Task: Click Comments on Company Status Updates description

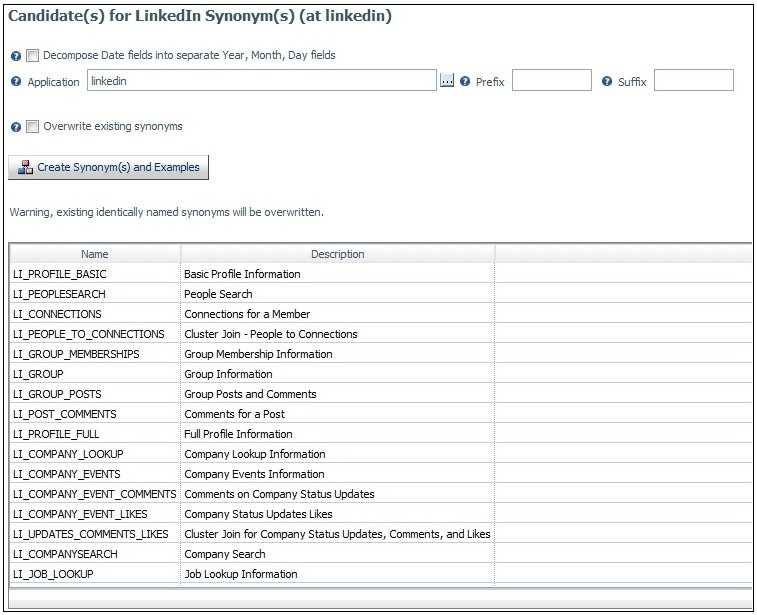Action: pos(280,494)
